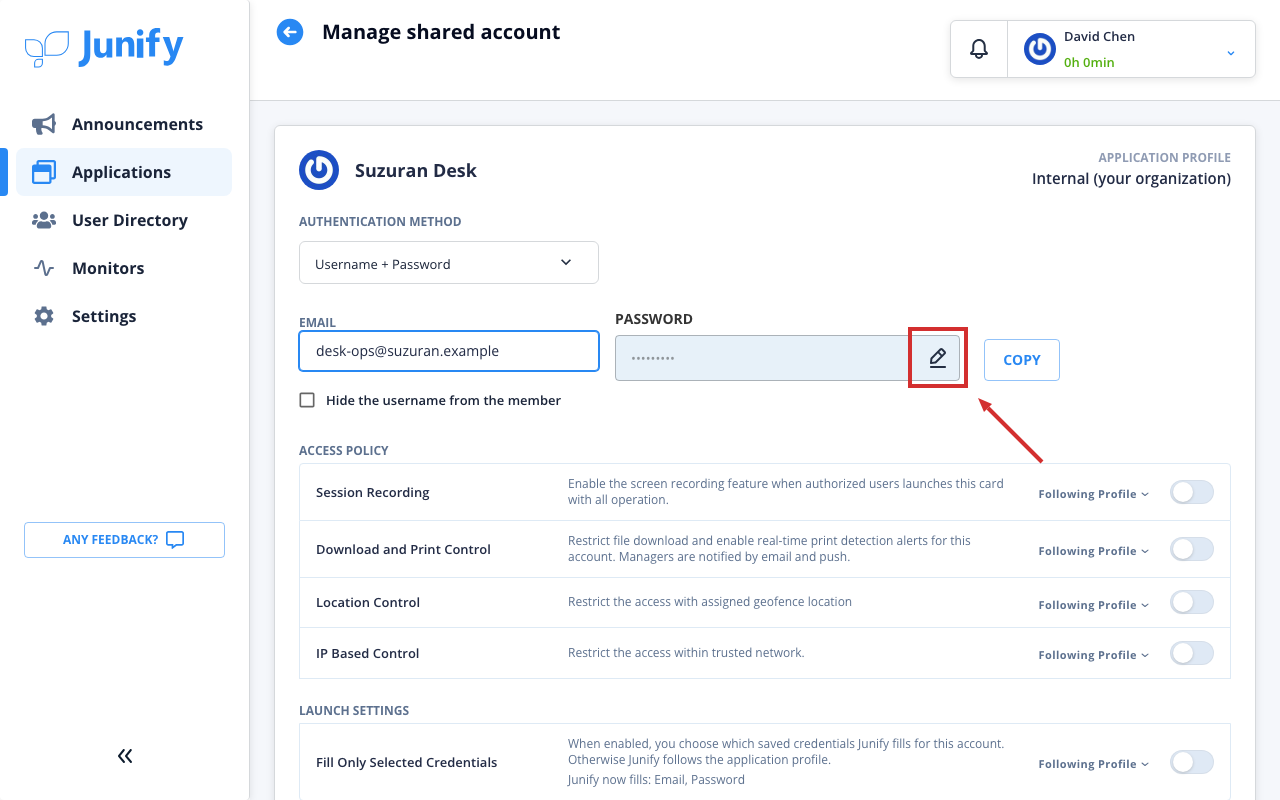Check Hide the username from the member

(307, 400)
